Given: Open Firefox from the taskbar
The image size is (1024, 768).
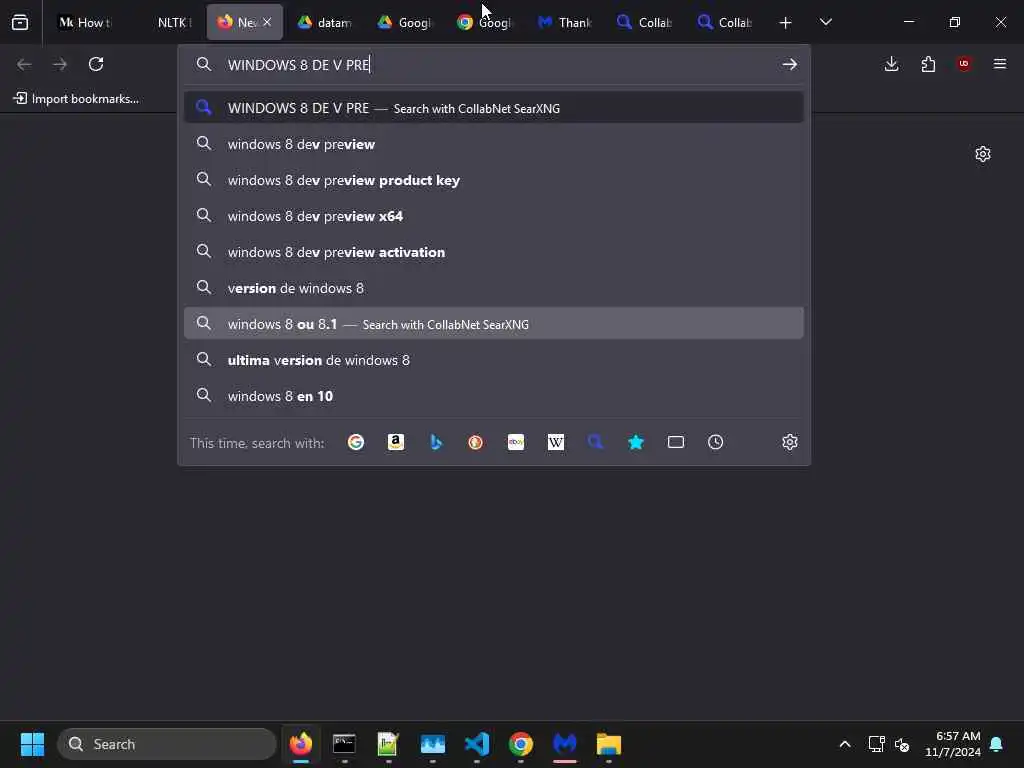Looking at the screenshot, I should coord(301,744).
